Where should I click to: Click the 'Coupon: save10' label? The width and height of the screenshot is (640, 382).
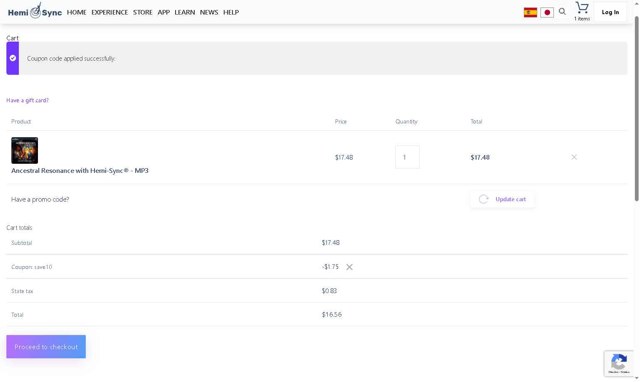click(x=31, y=267)
